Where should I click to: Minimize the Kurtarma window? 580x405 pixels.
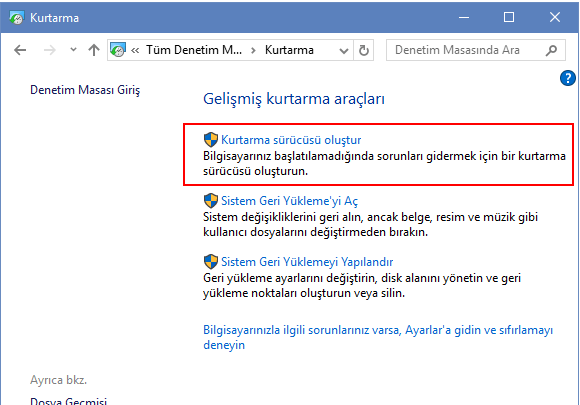click(x=463, y=17)
